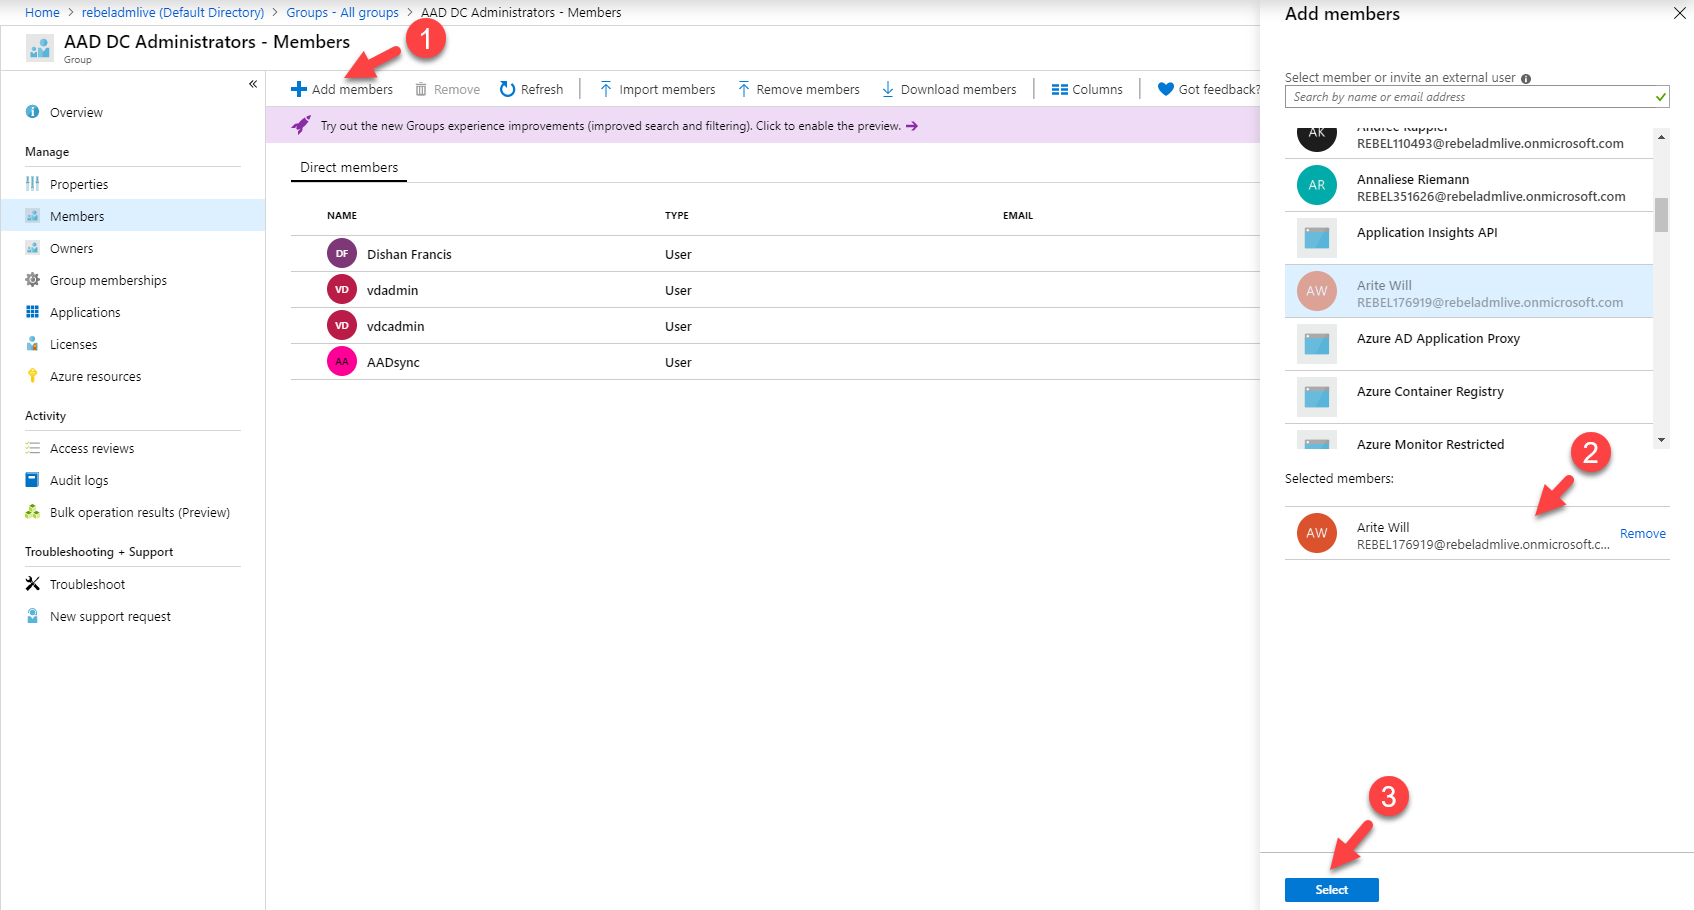Viewport: 1694px width, 910px height.
Task: Select Annaliese Riemann from user list
Action: pos(1468,186)
